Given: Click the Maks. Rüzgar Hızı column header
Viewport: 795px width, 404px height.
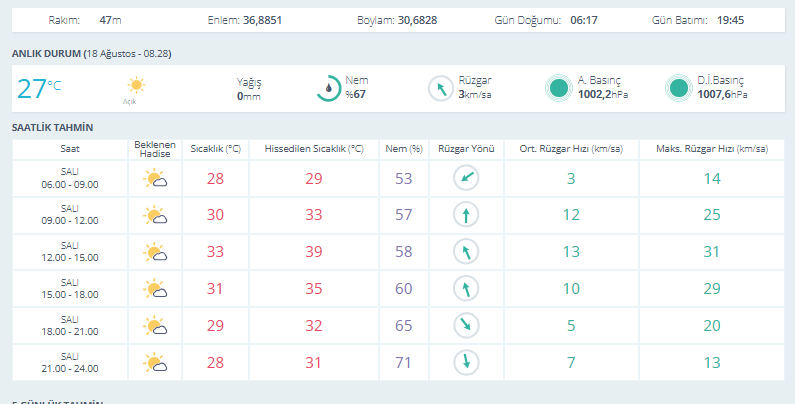Looking at the screenshot, I should point(712,149).
